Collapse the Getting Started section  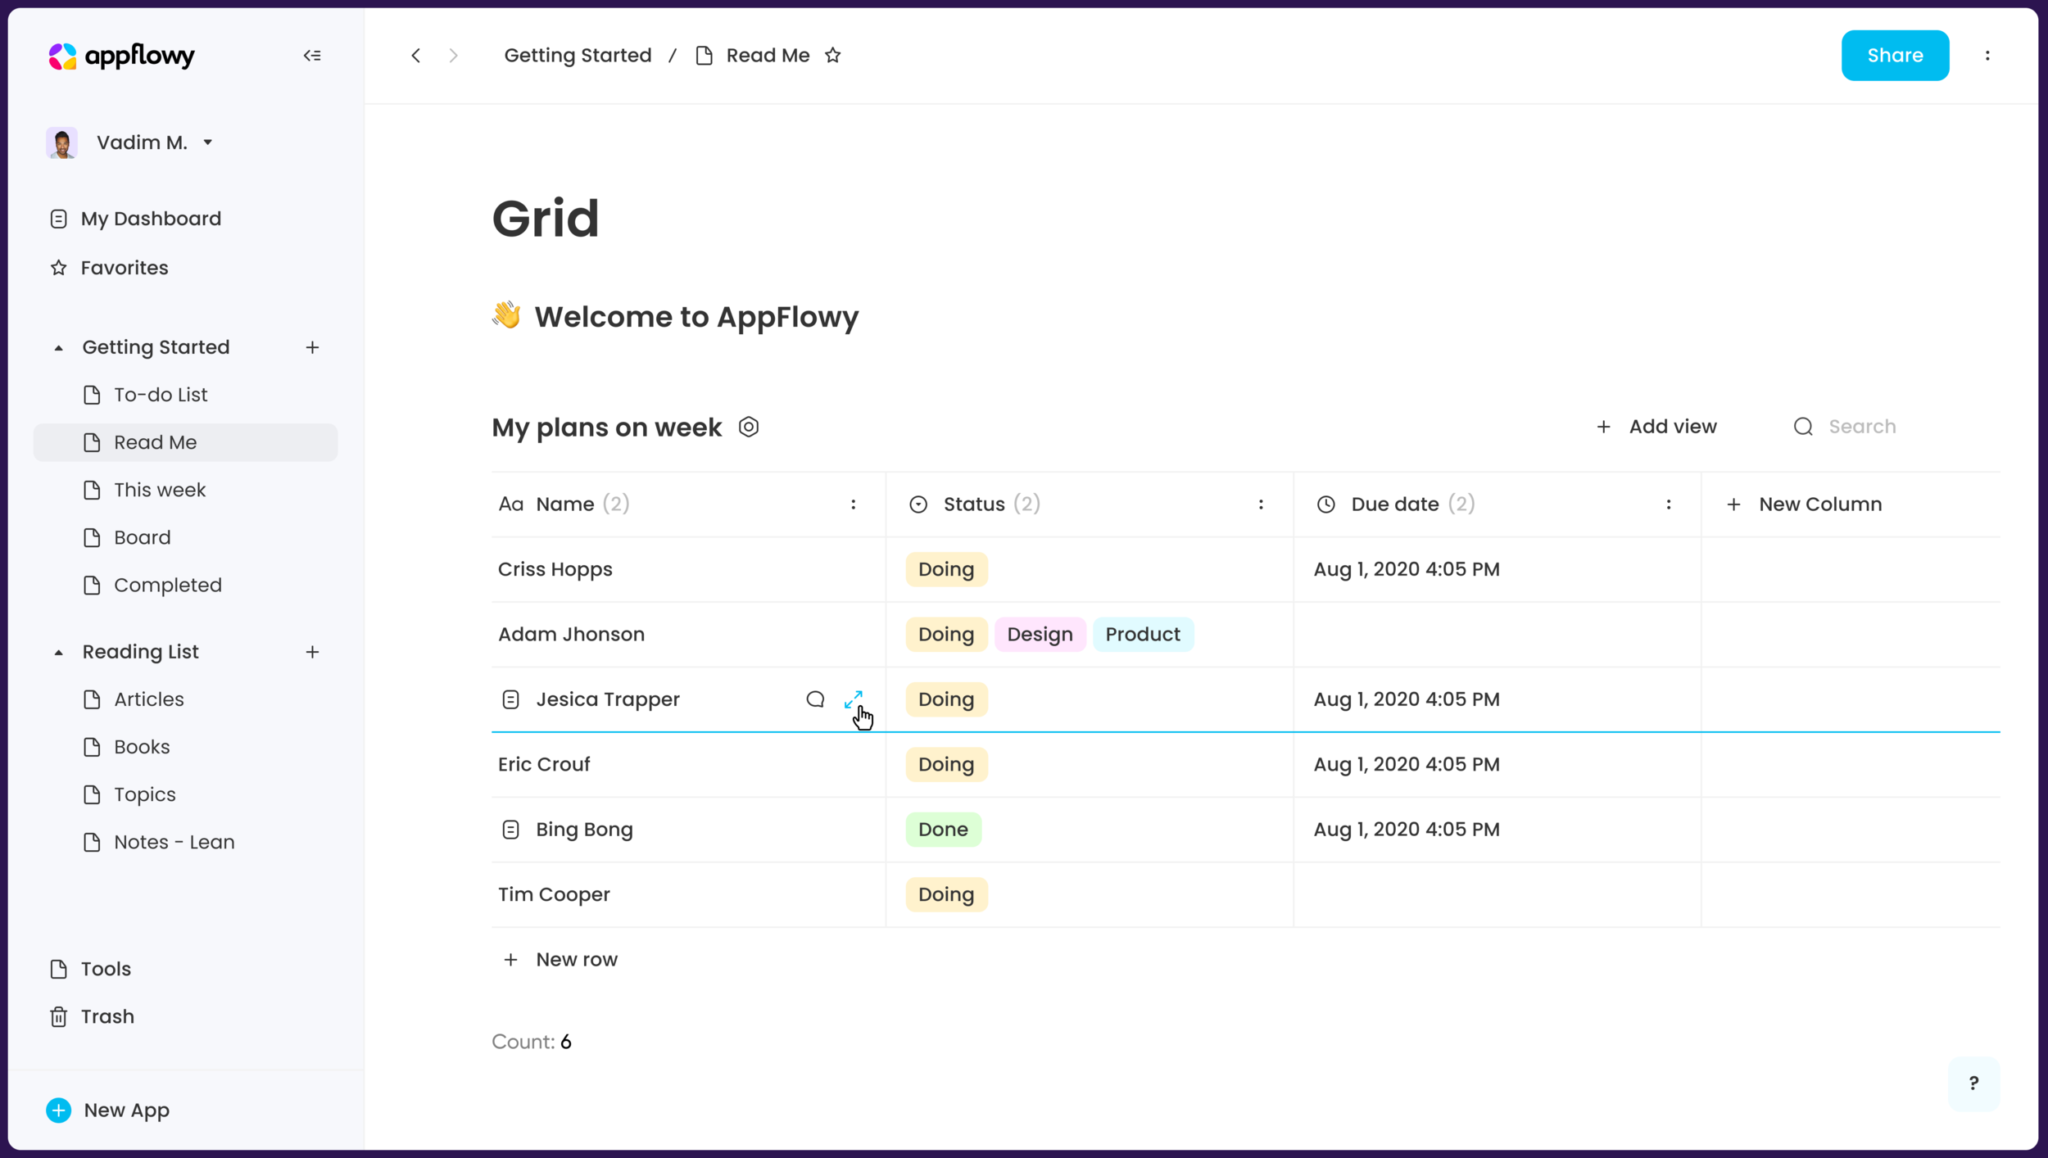click(x=59, y=348)
